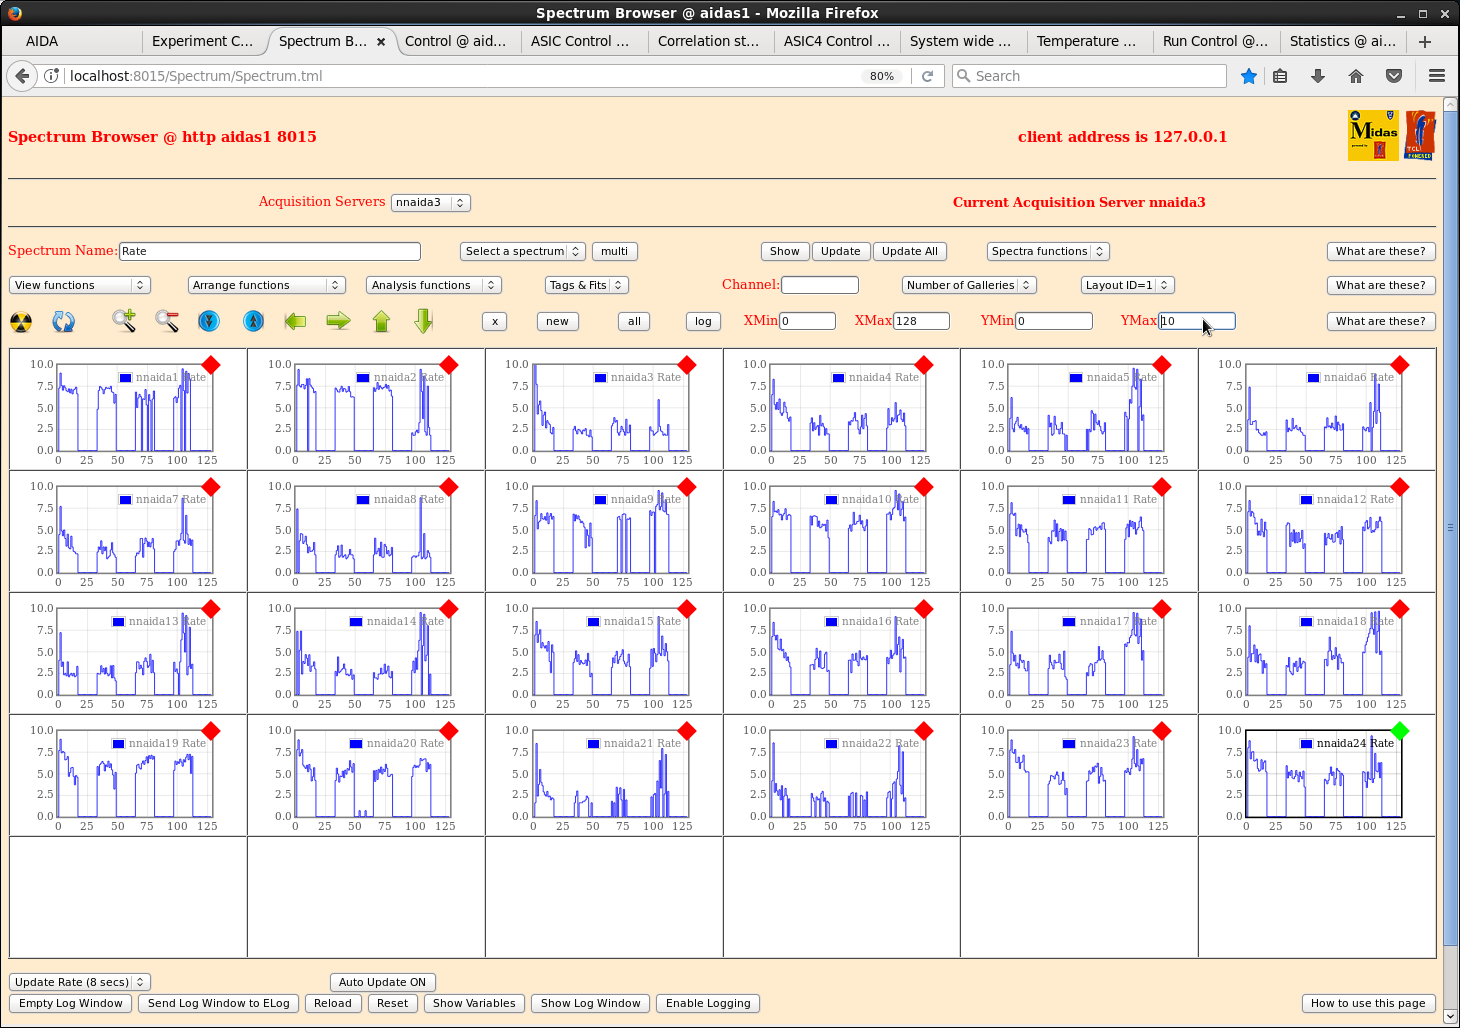Toggle red diamond marker on nnaida9 Rate
The height and width of the screenshot is (1028, 1460).
[x=687, y=487]
